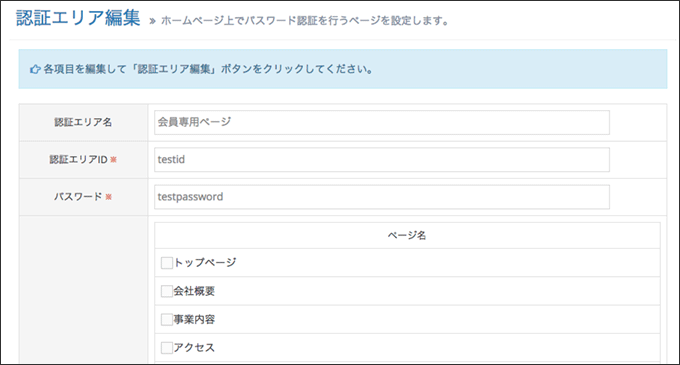Tick the 事業内容 checkbox

(x=167, y=319)
